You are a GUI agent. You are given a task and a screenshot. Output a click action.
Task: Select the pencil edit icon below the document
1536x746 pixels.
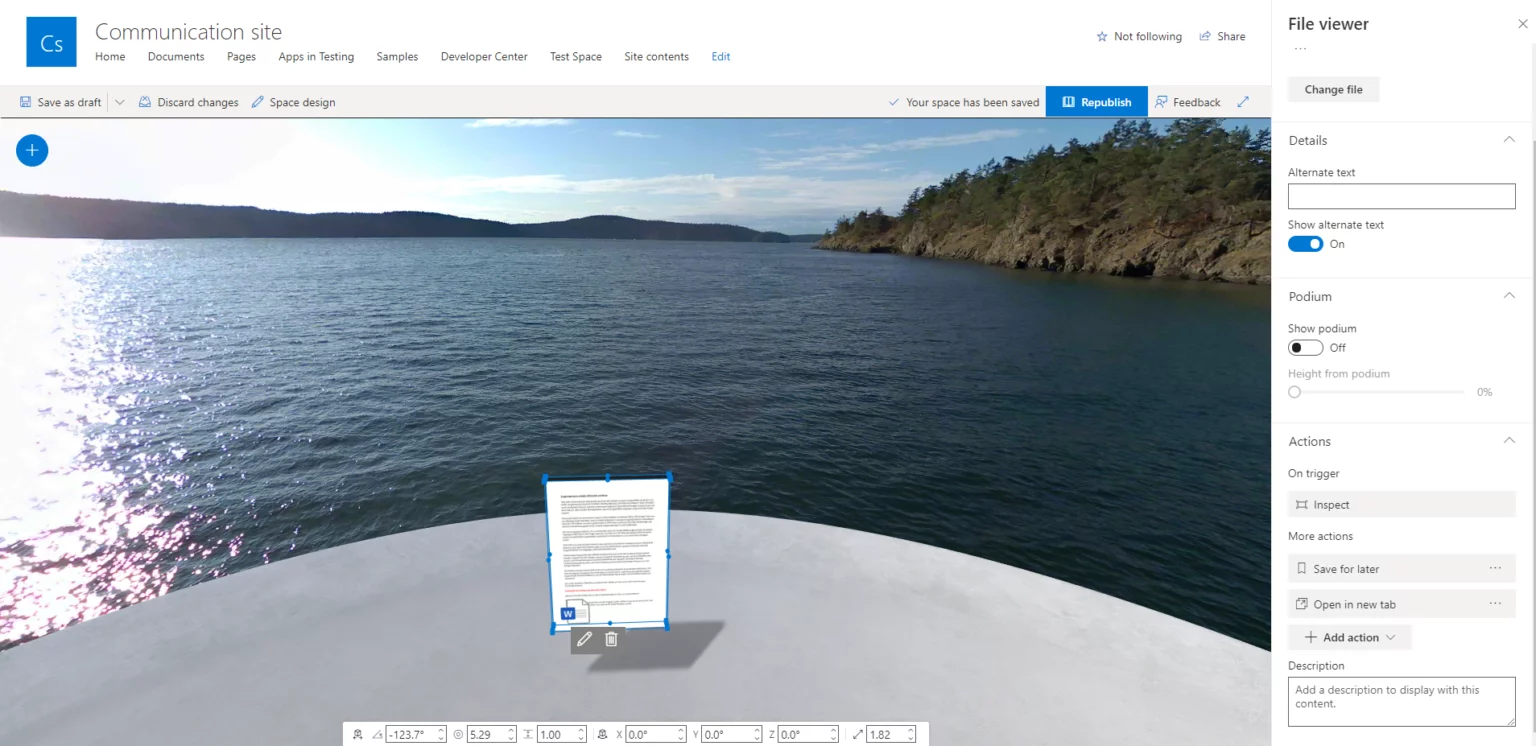(x=584, y=638)
